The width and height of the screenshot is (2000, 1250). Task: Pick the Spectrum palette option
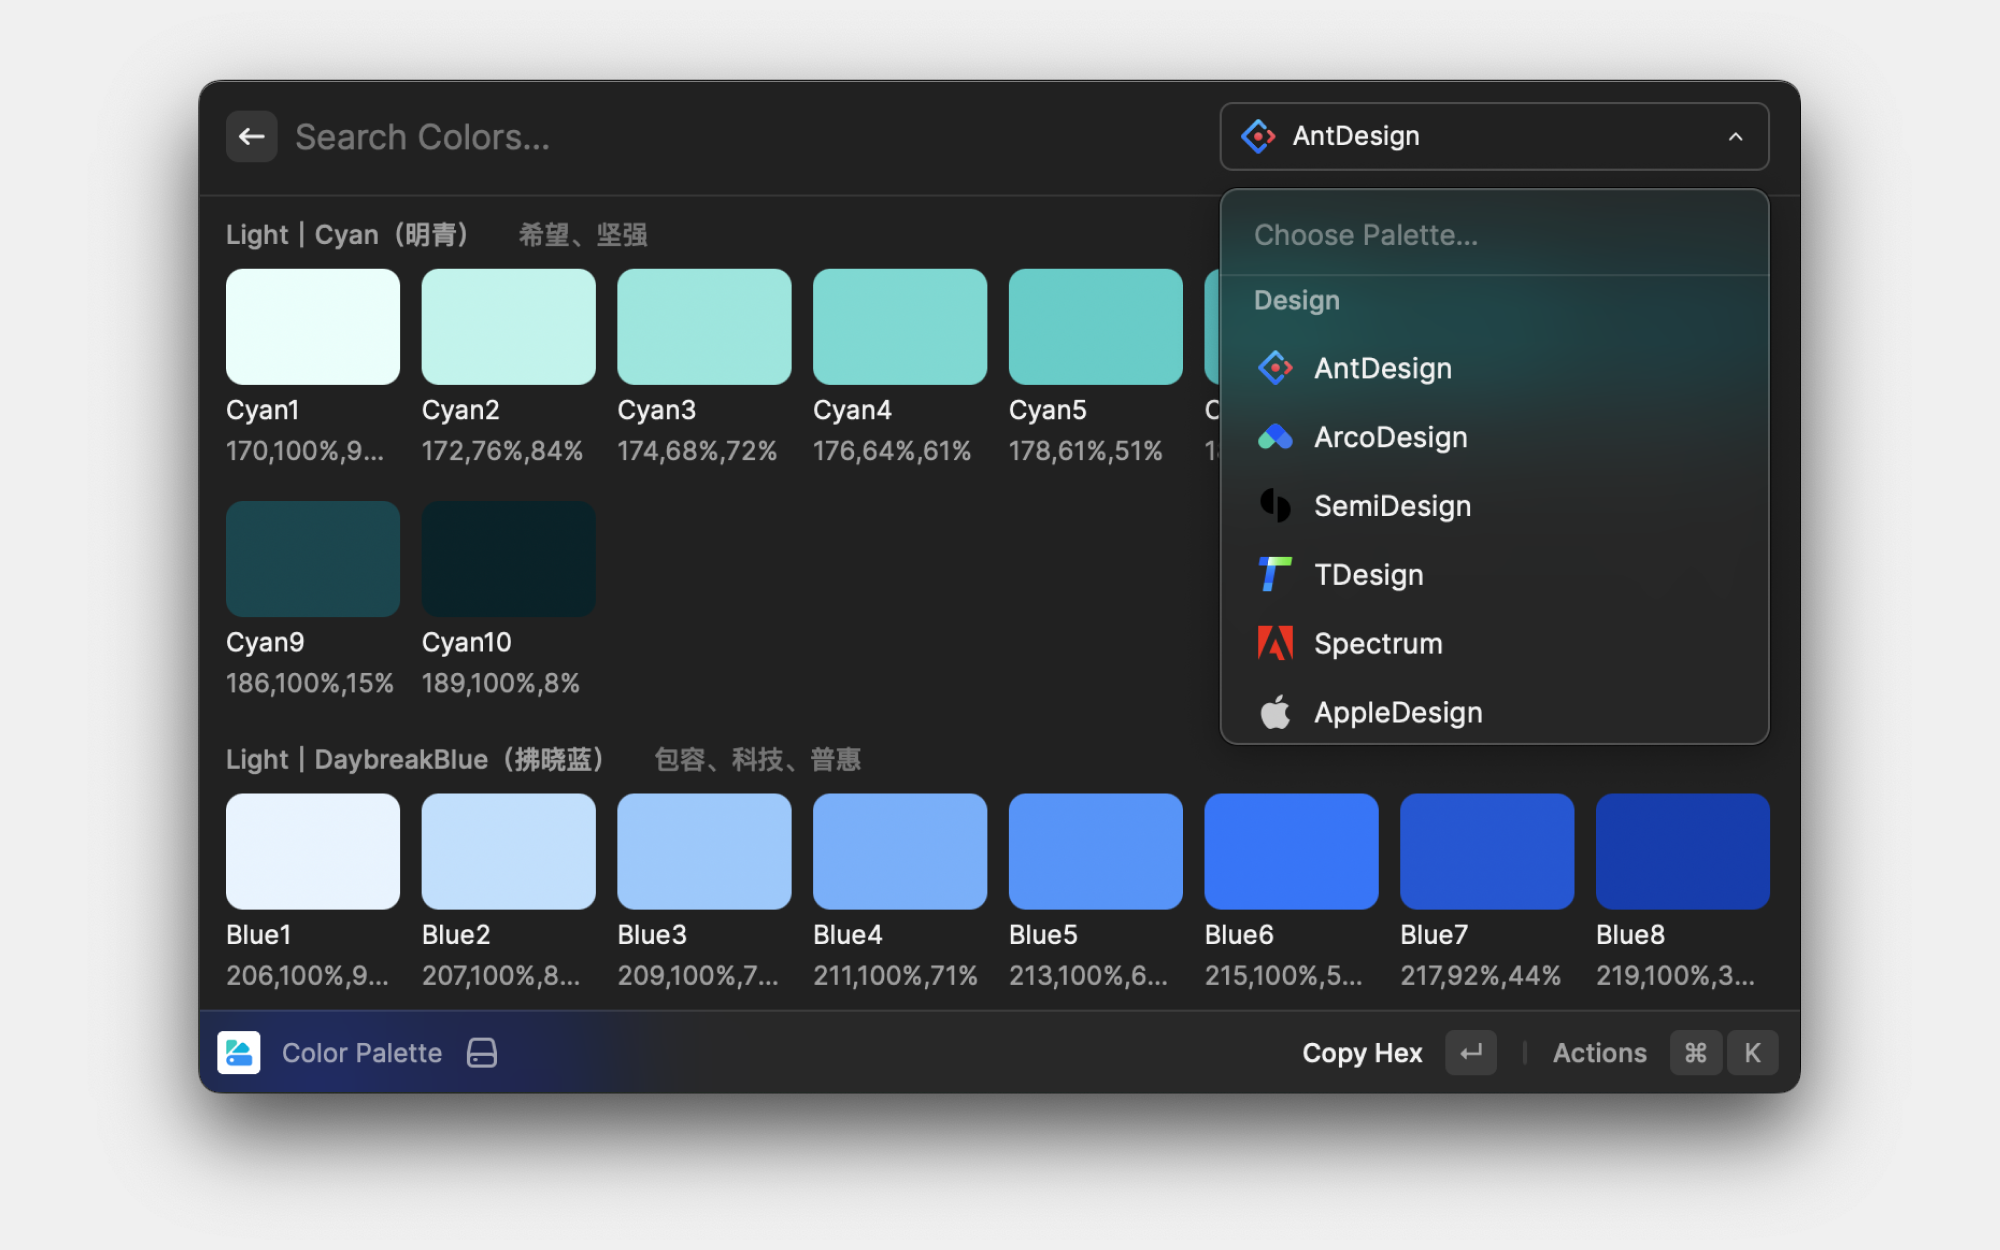point(1378,643)
